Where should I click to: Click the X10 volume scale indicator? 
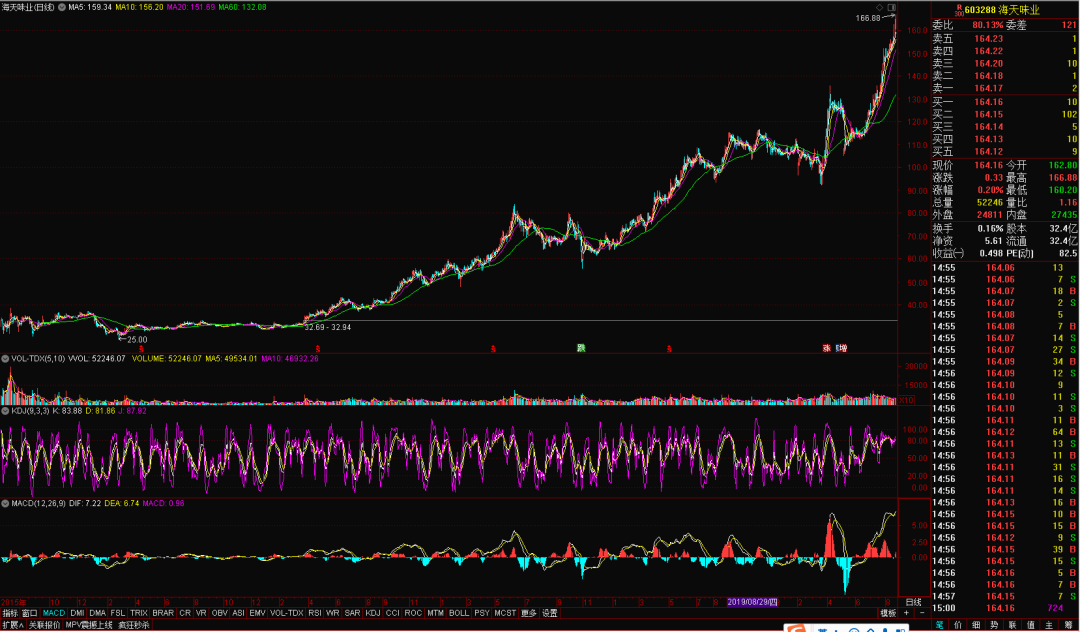click(x=904, y=400)
